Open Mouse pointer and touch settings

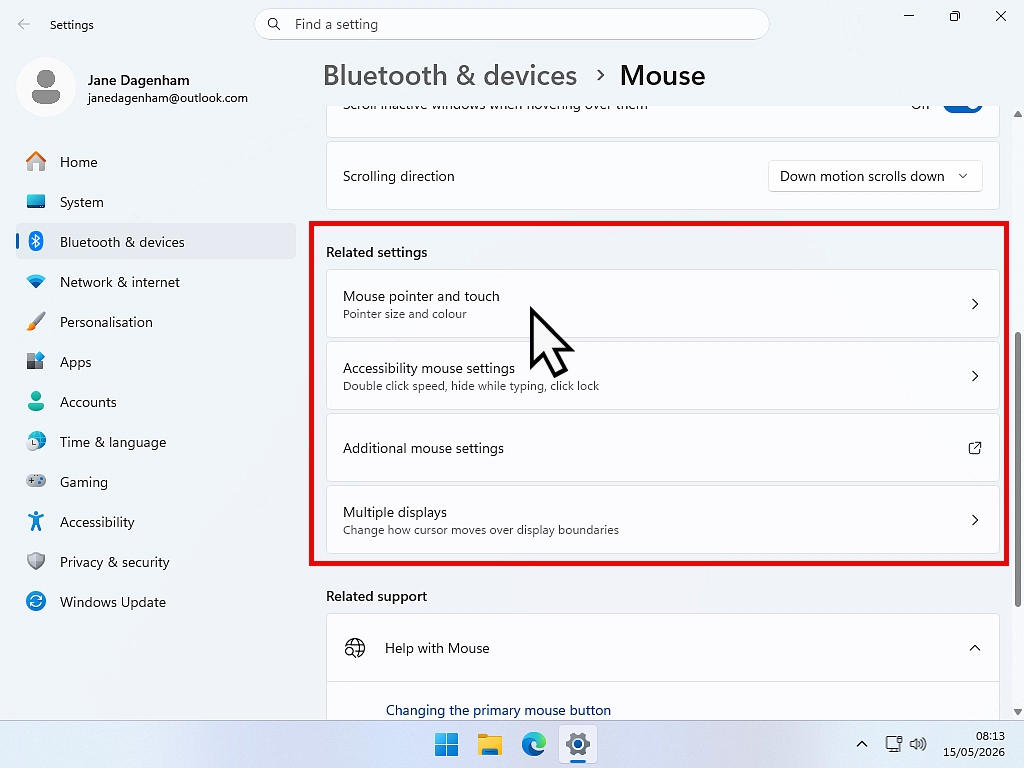point(663,304)
